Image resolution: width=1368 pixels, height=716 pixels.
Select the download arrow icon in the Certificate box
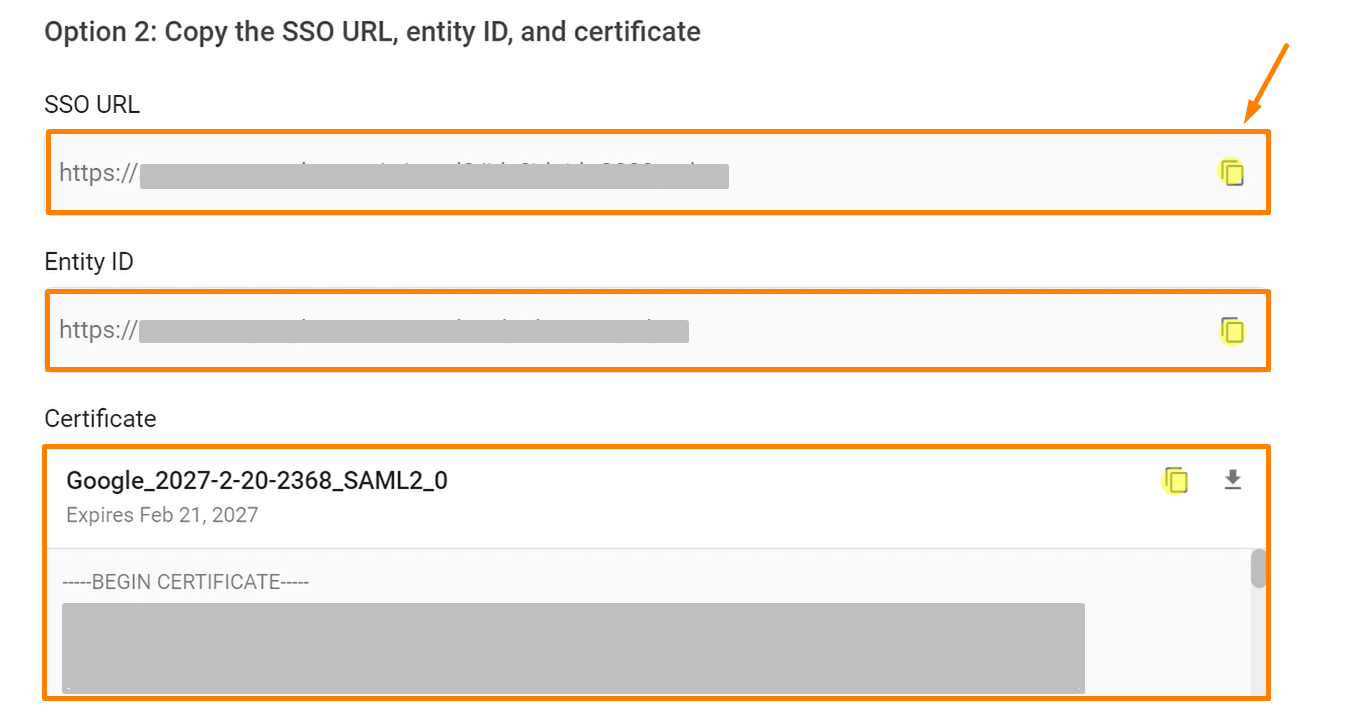click(x=1232, y=480)
